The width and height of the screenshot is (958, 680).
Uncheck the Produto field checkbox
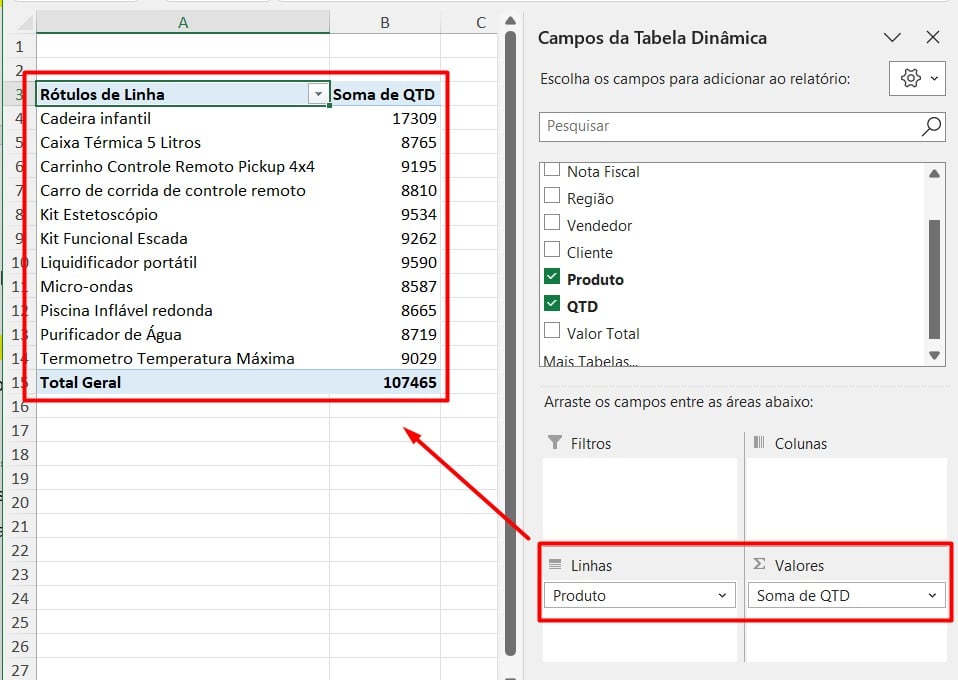tap(552, 276)
